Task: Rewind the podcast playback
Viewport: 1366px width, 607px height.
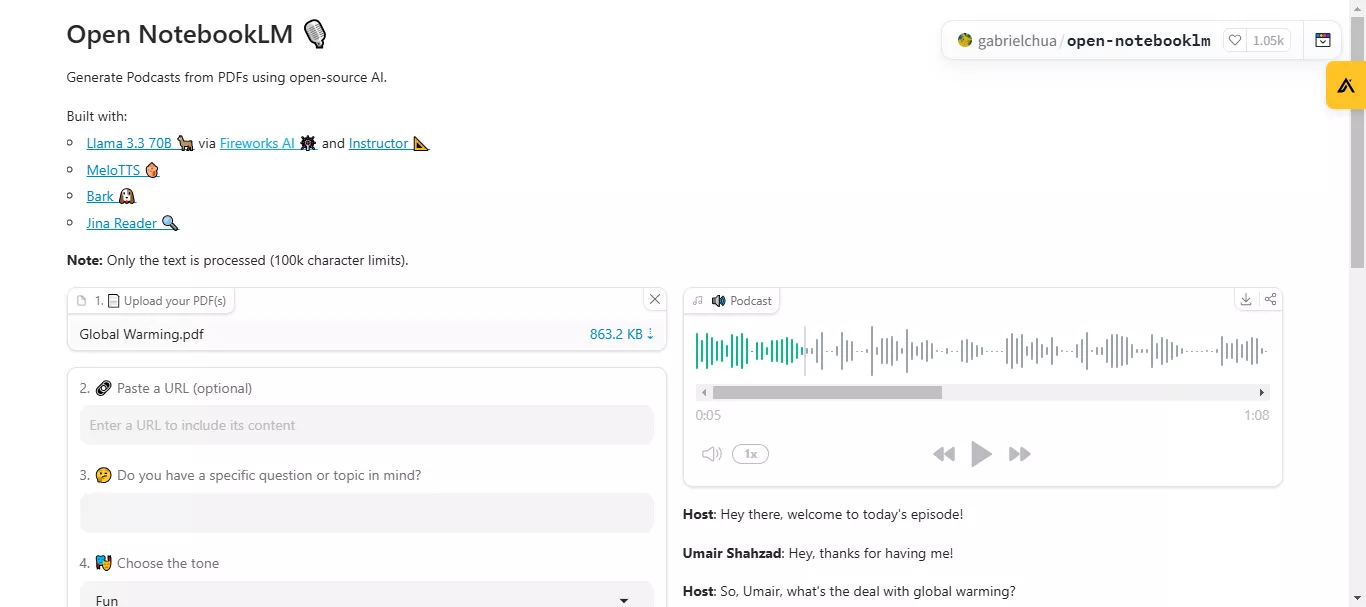Action: coord(943,453)
